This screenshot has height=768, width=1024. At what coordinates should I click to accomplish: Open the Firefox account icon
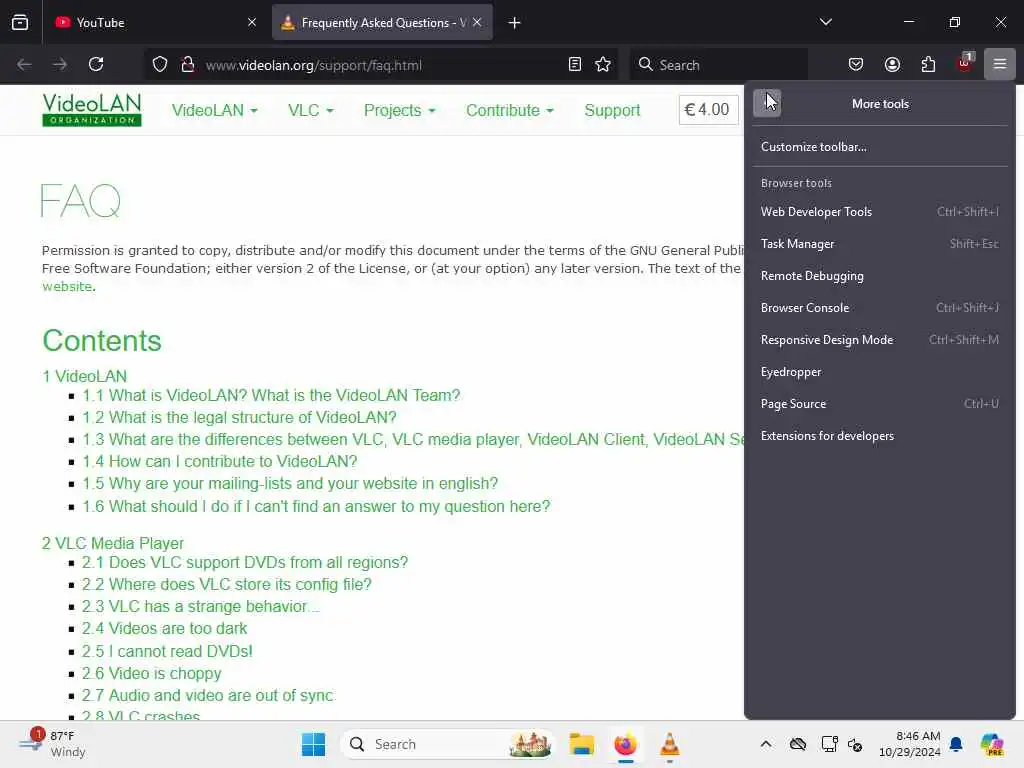pos(892,64)
